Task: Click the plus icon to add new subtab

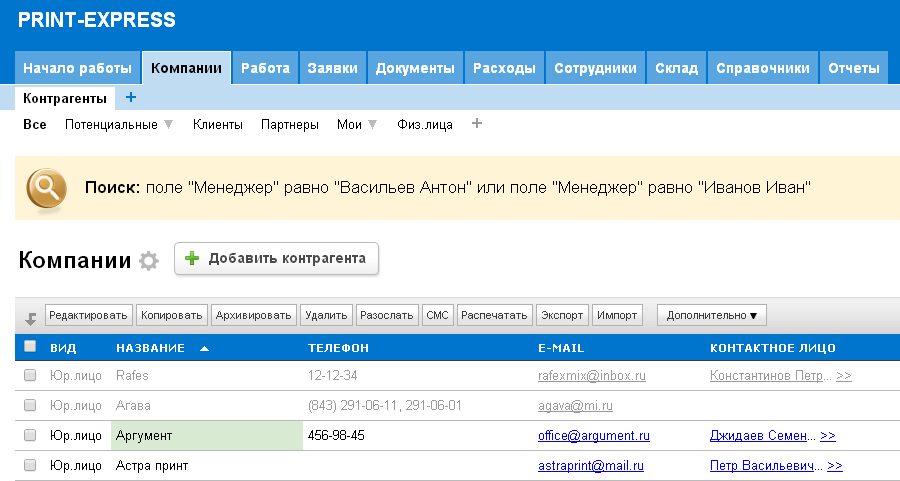Action: coord(131,98)
